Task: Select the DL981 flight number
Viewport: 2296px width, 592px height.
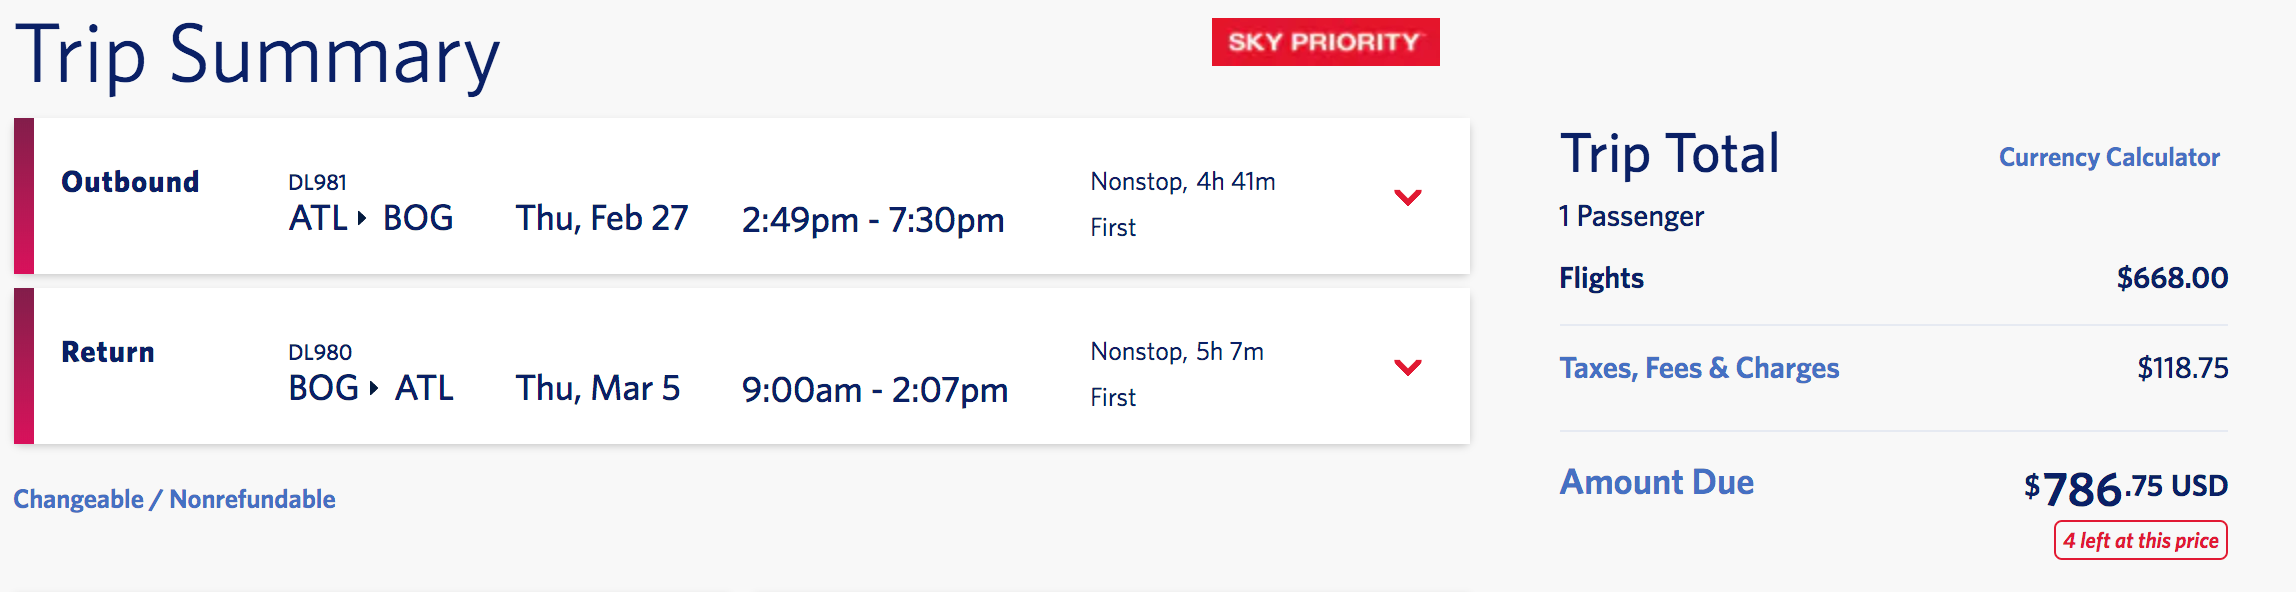Action: [317, 182]
